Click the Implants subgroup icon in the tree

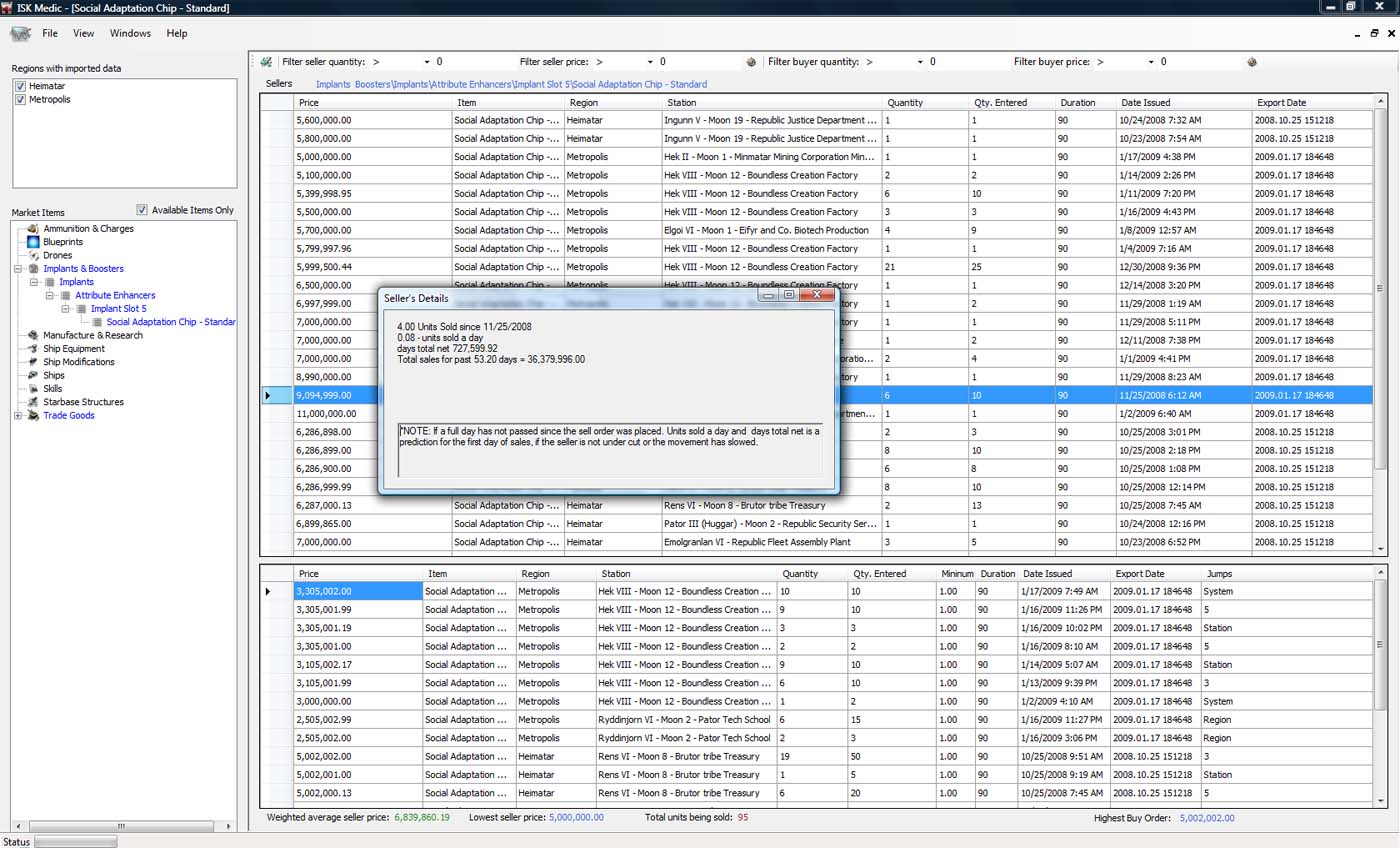click(49, 282)
